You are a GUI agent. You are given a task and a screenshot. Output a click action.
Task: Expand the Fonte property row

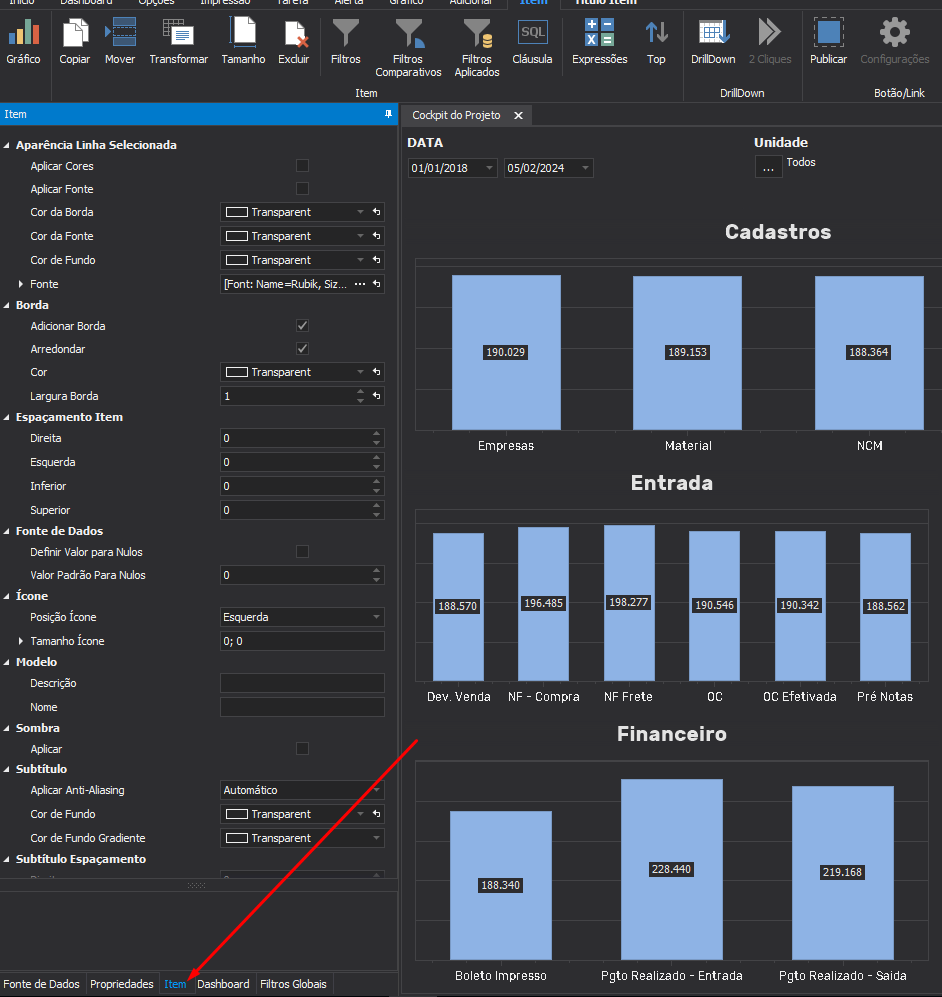pyautogui.click(x=21, y=284)
